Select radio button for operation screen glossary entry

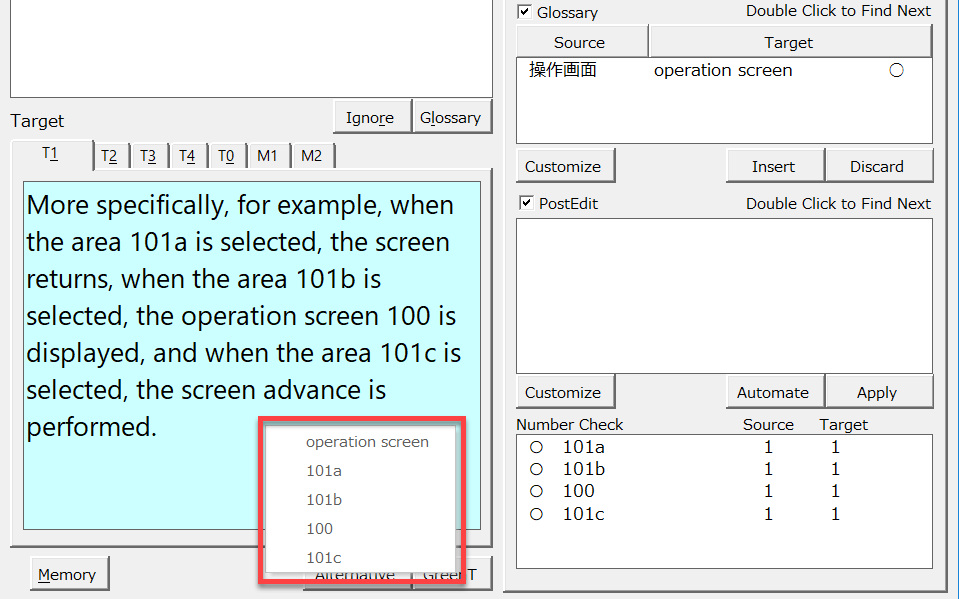pos(896,70)
